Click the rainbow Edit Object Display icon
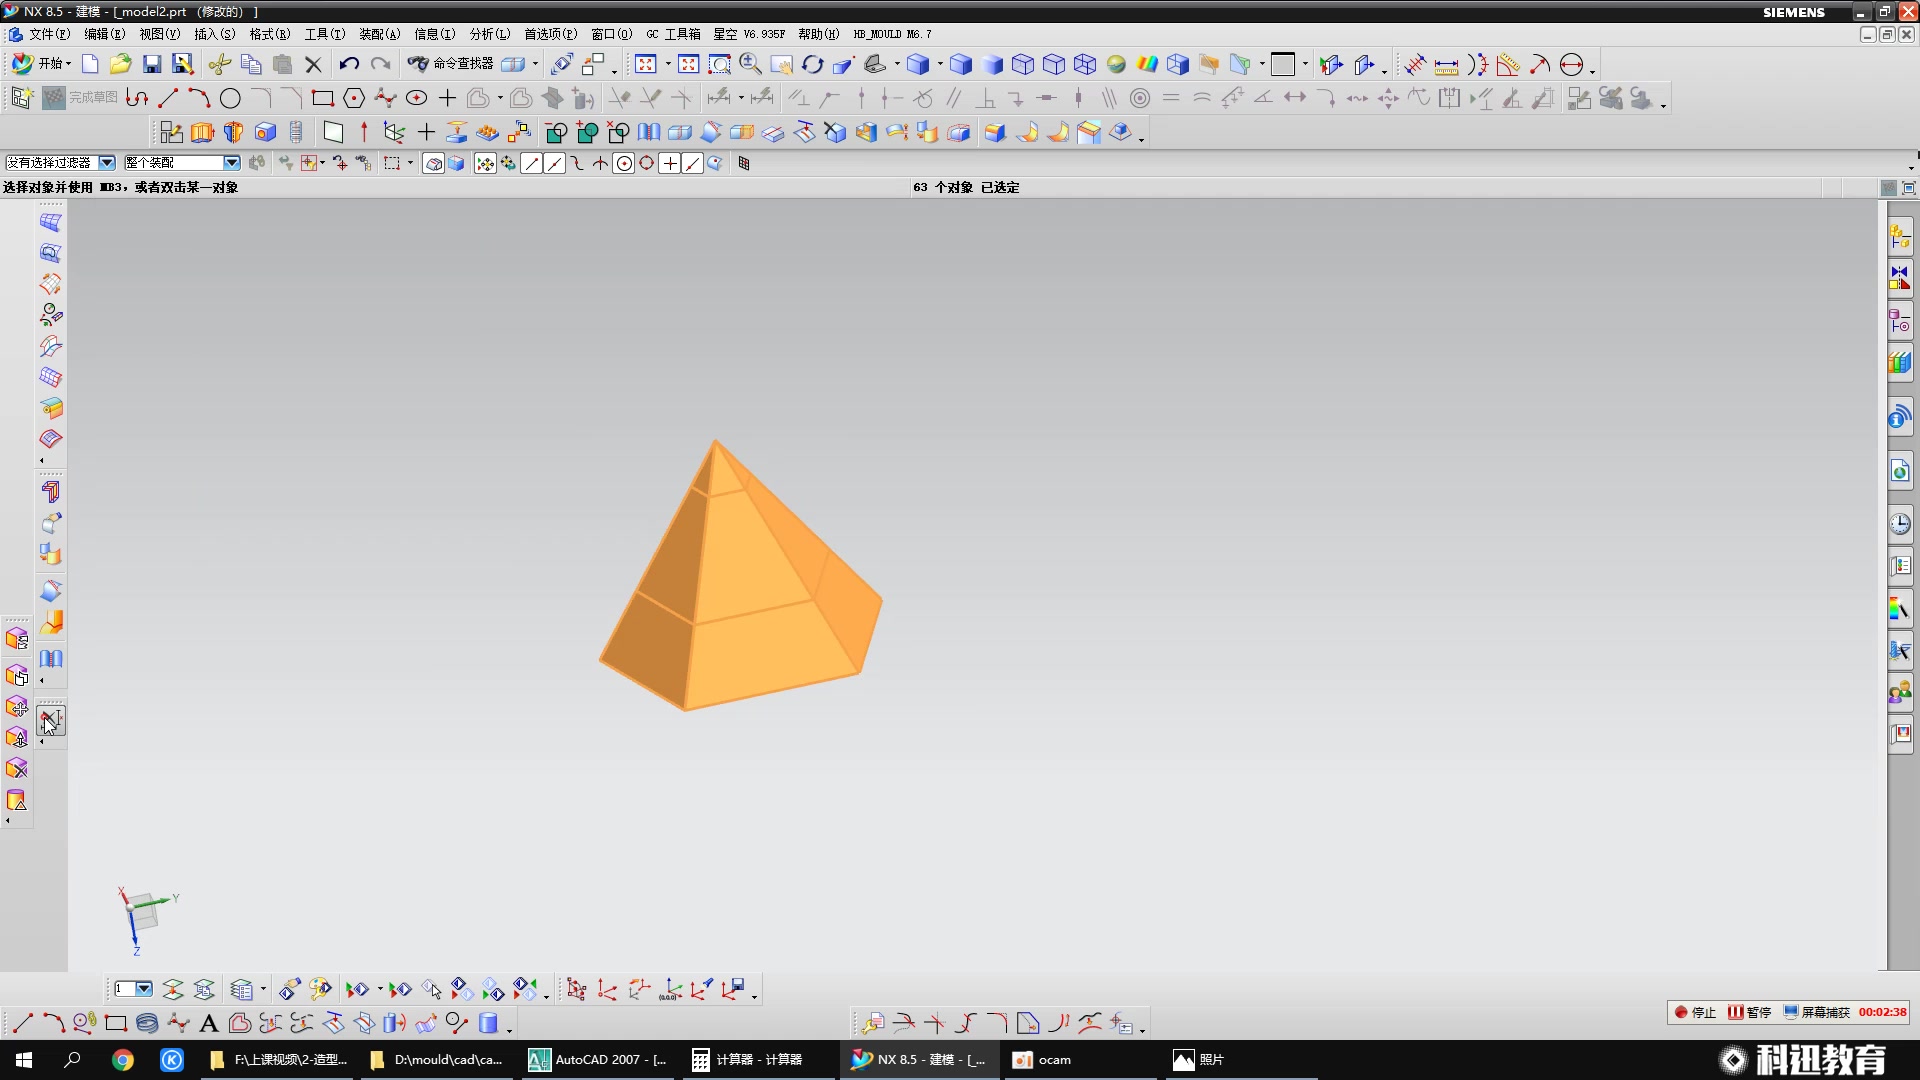 tap(1147, 64)
